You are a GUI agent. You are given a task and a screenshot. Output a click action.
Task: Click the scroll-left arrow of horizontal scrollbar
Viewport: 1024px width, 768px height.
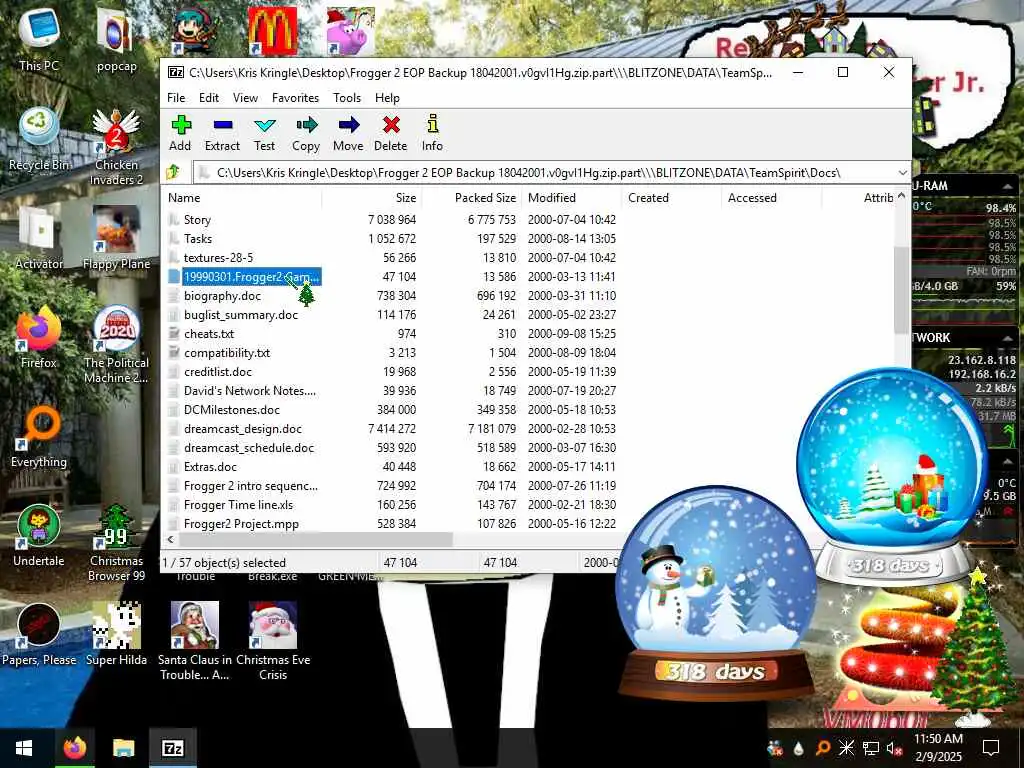pos(170,539)
